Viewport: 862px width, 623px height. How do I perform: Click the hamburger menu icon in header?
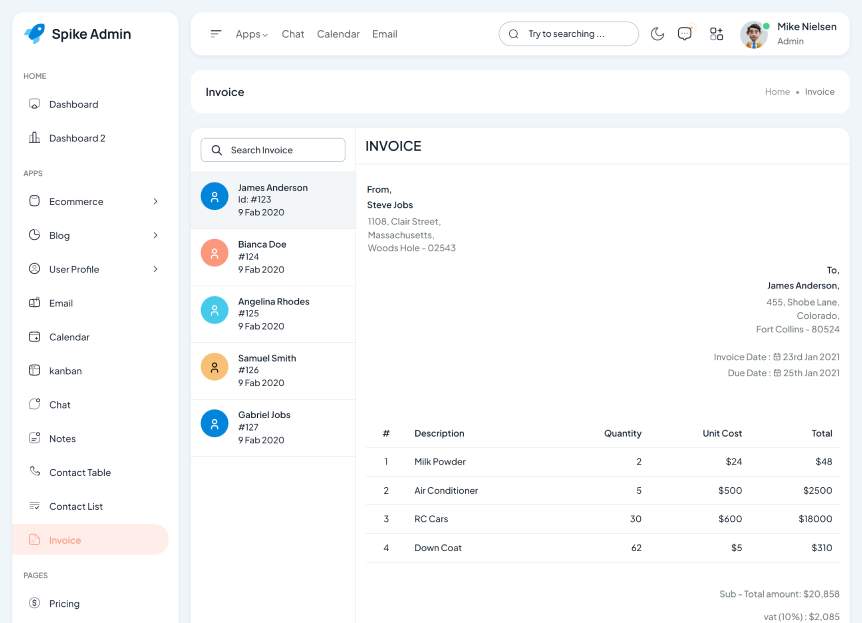tap(216, 34)
